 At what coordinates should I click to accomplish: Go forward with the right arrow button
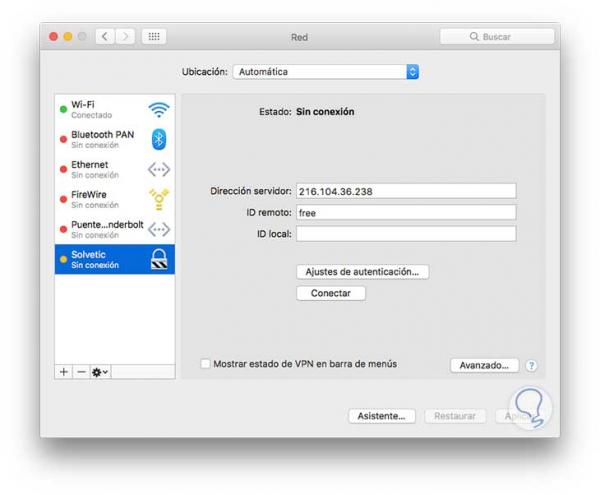click(125, 37)
